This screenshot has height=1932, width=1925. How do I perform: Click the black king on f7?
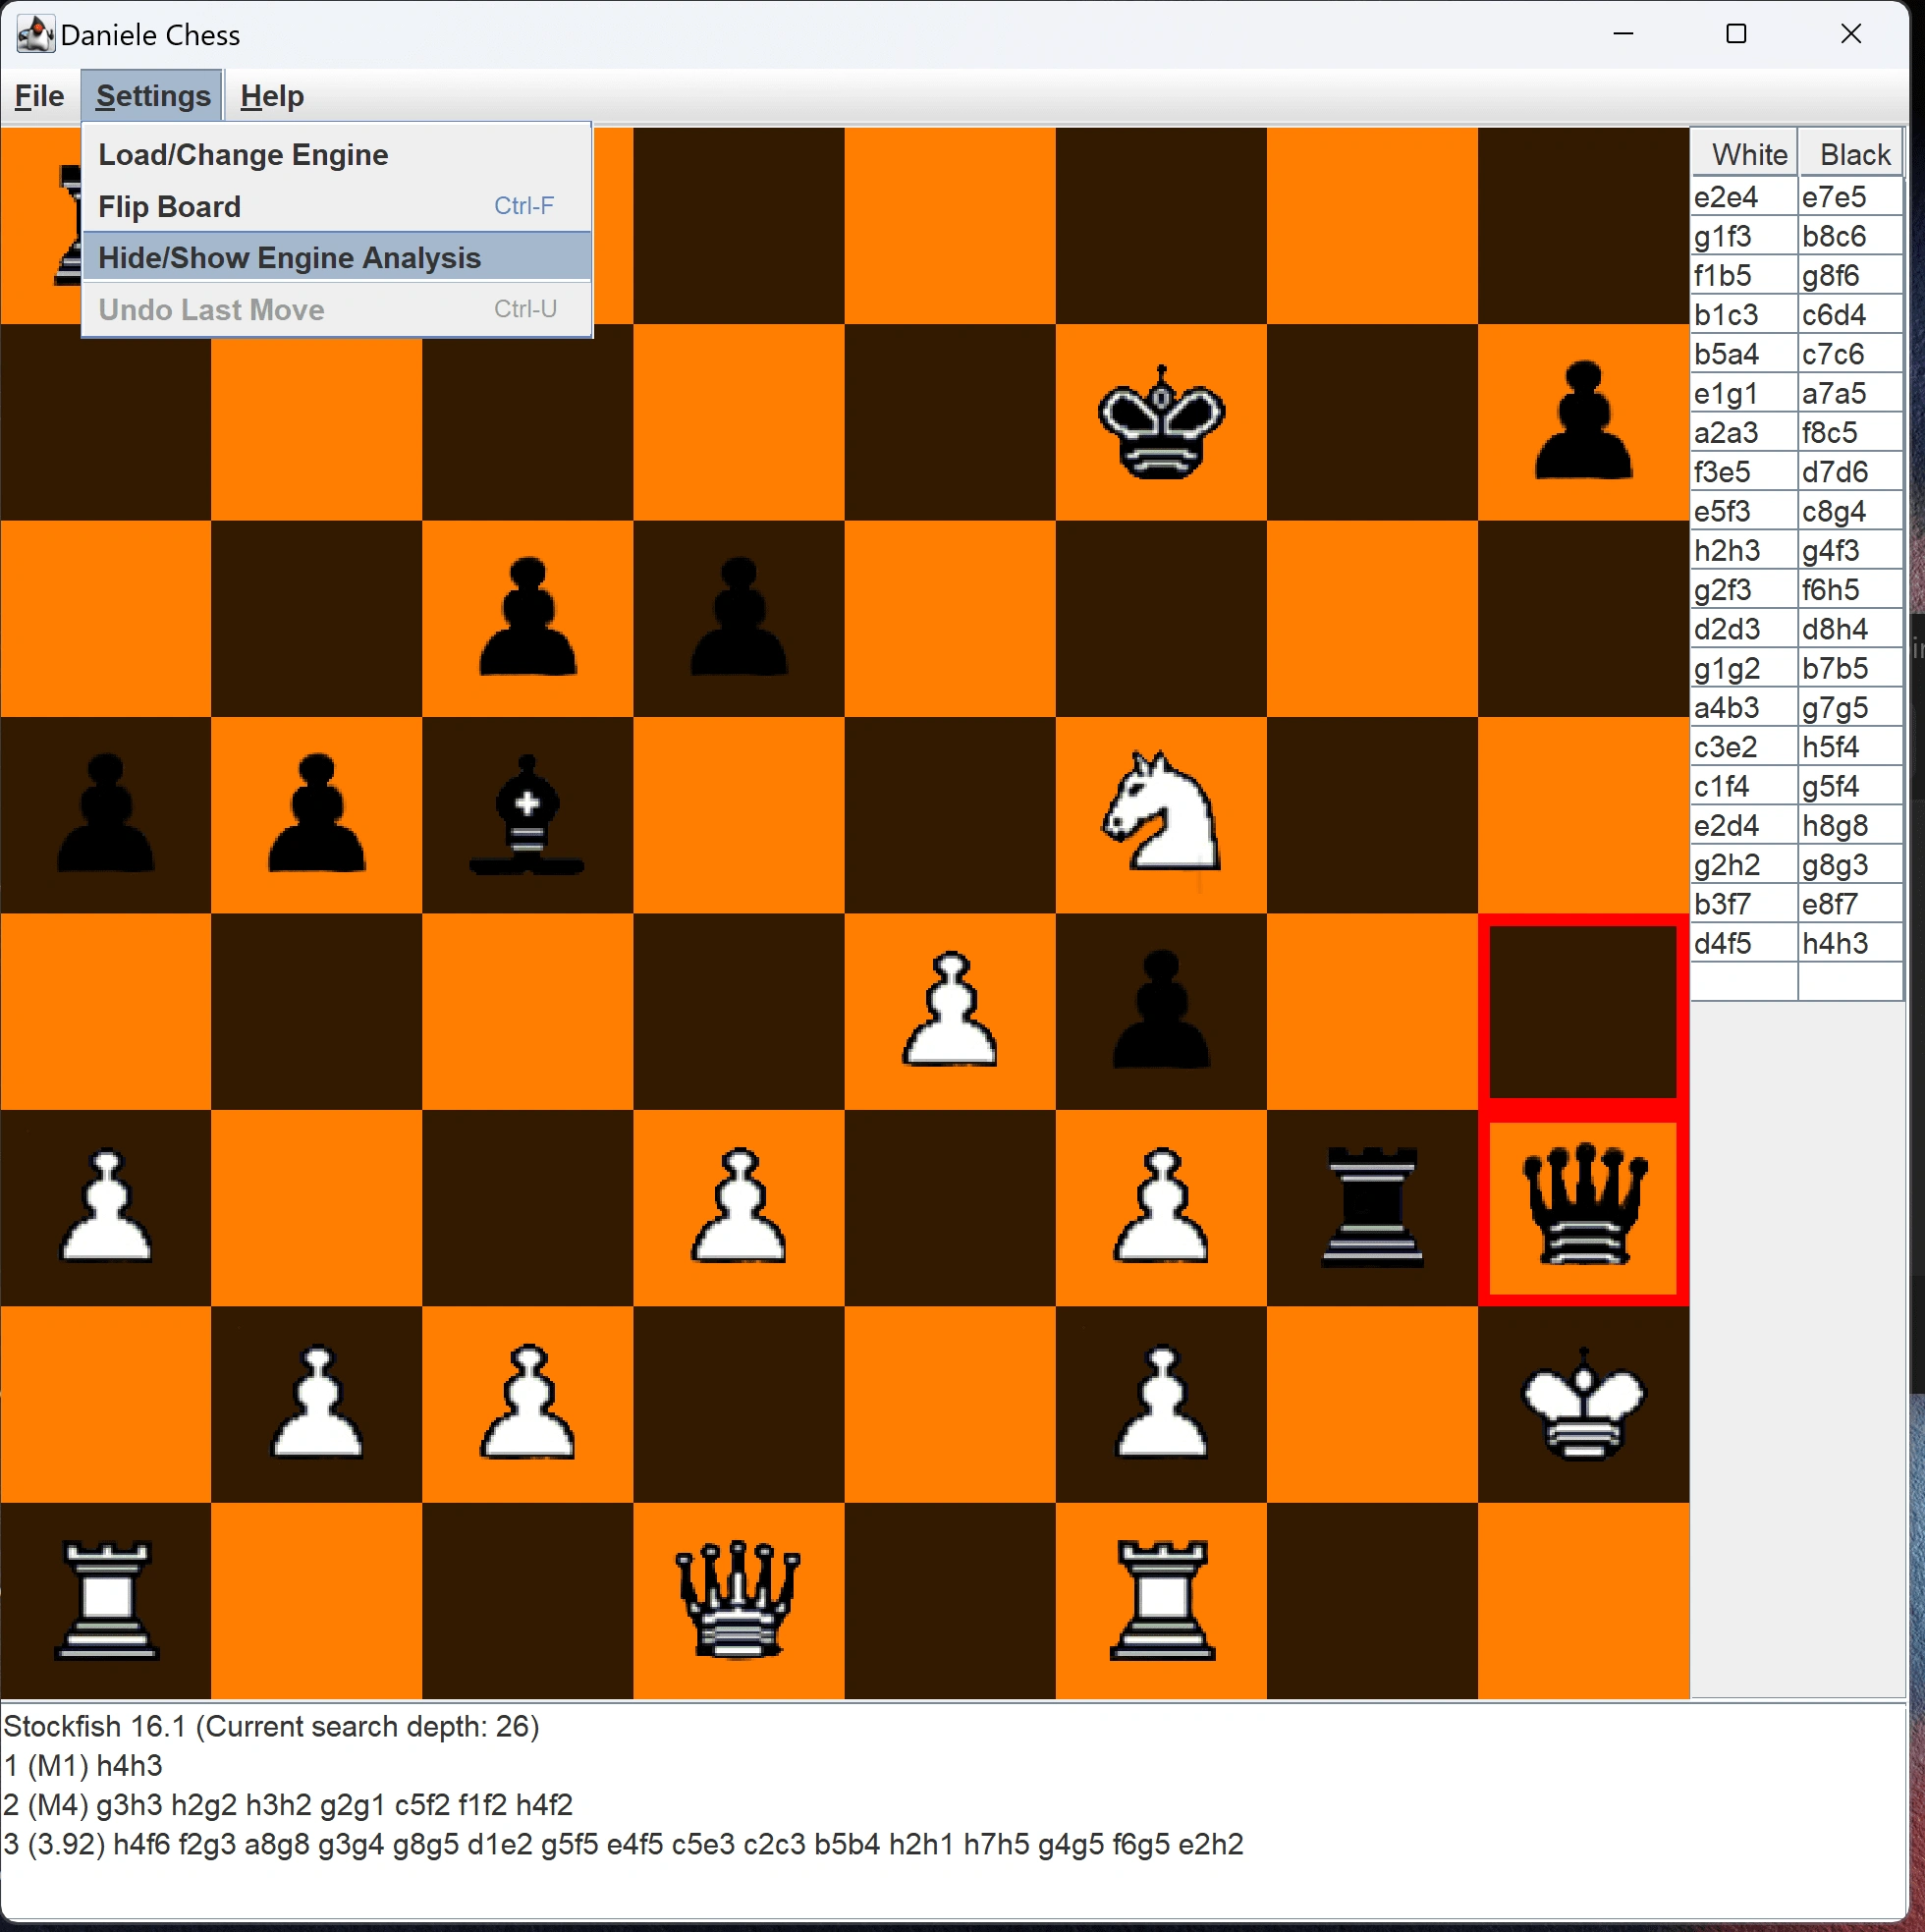coord(1161,422)
